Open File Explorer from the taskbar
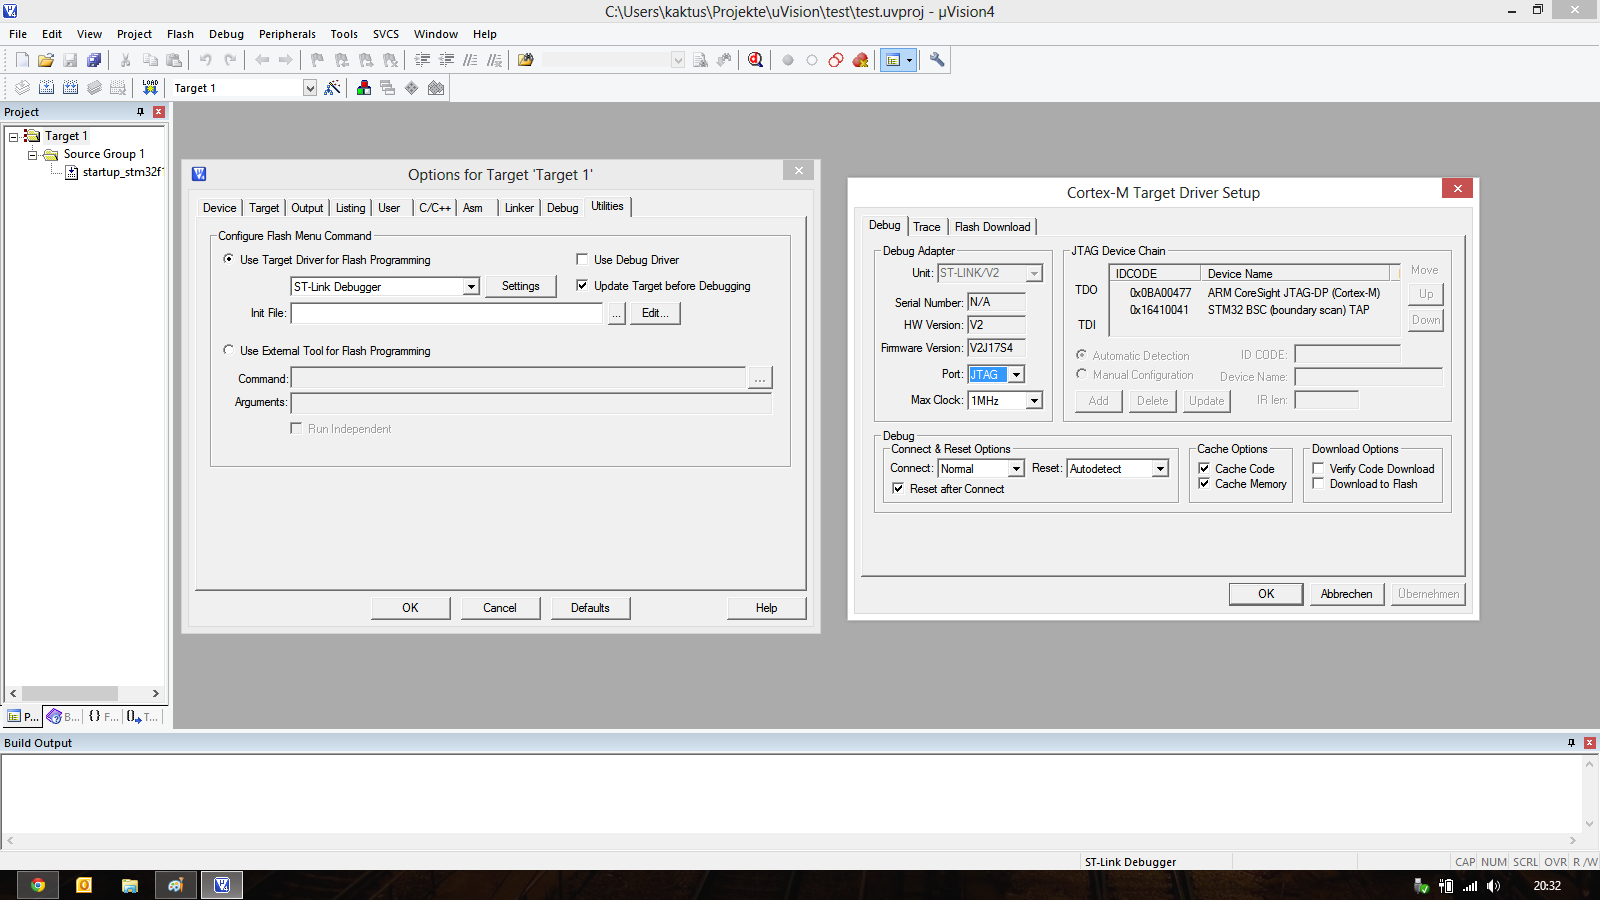The height and width of the screenshot is (900, 1600). (x=130, y=885)
